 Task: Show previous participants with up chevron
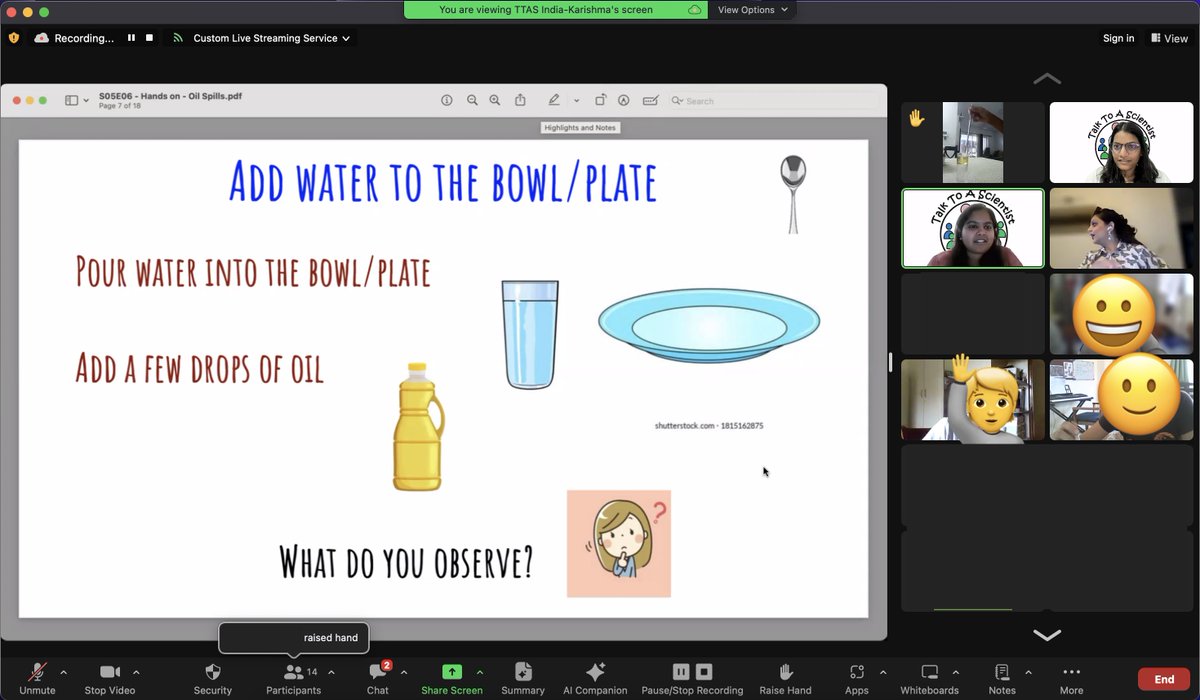point(1047,79)
